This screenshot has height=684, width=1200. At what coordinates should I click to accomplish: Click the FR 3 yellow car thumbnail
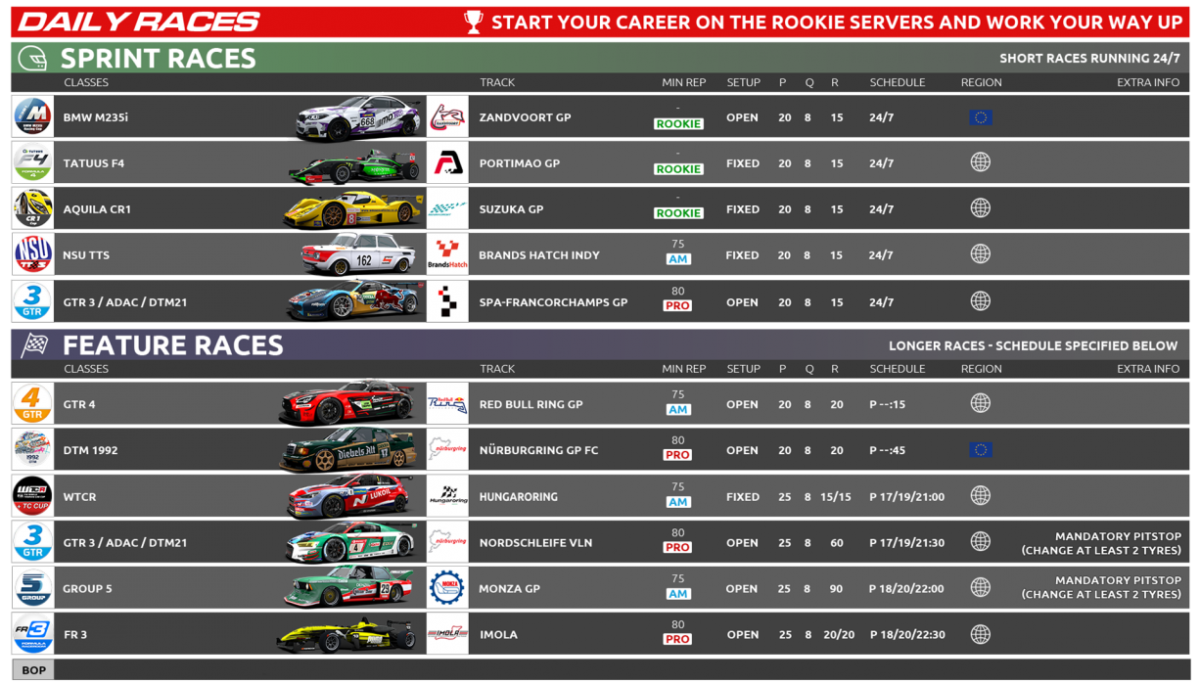pyautogui.click(x=347, y=634)
